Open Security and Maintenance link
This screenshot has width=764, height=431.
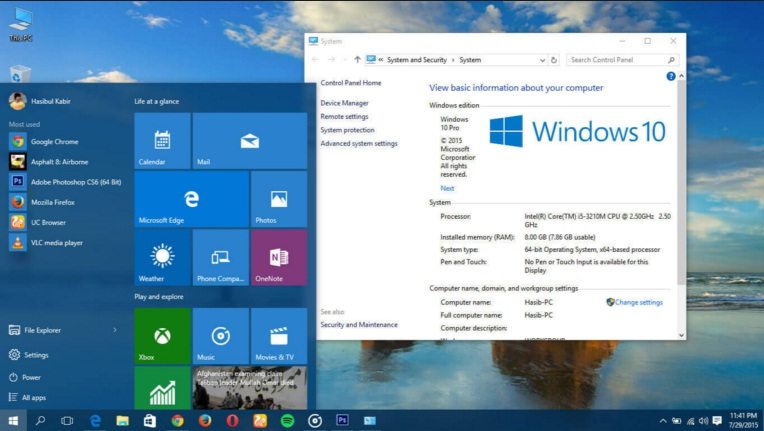coord(359,325)
